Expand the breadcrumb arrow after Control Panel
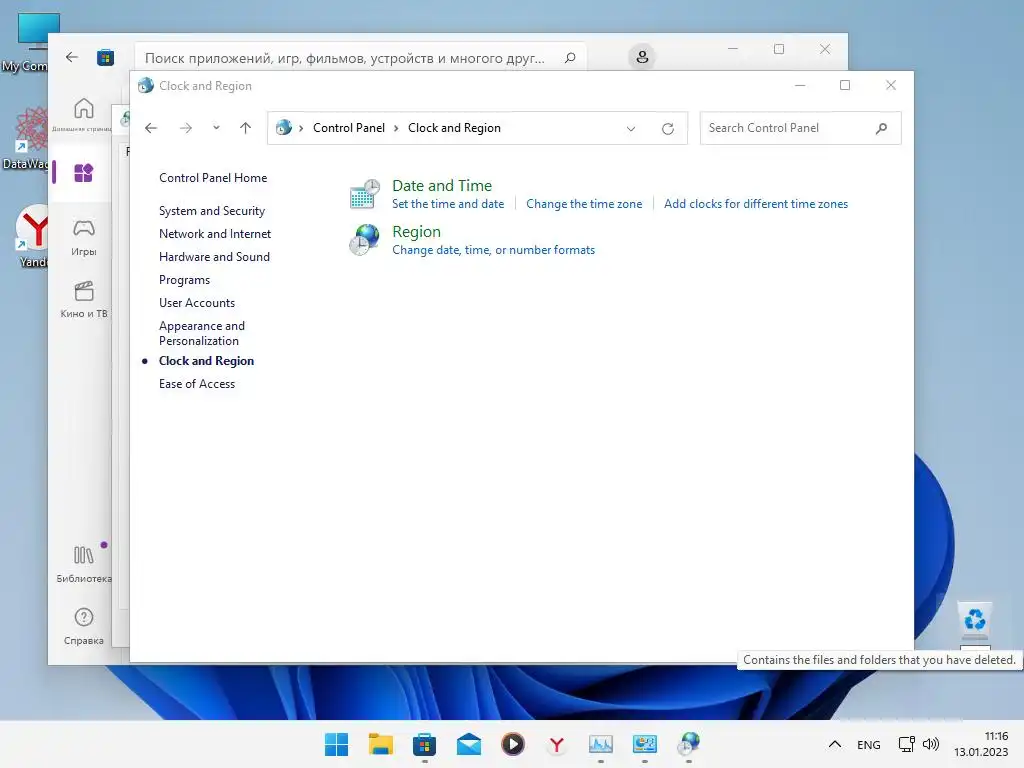This screenshot has height=768, width=1024. pos(396,129)
